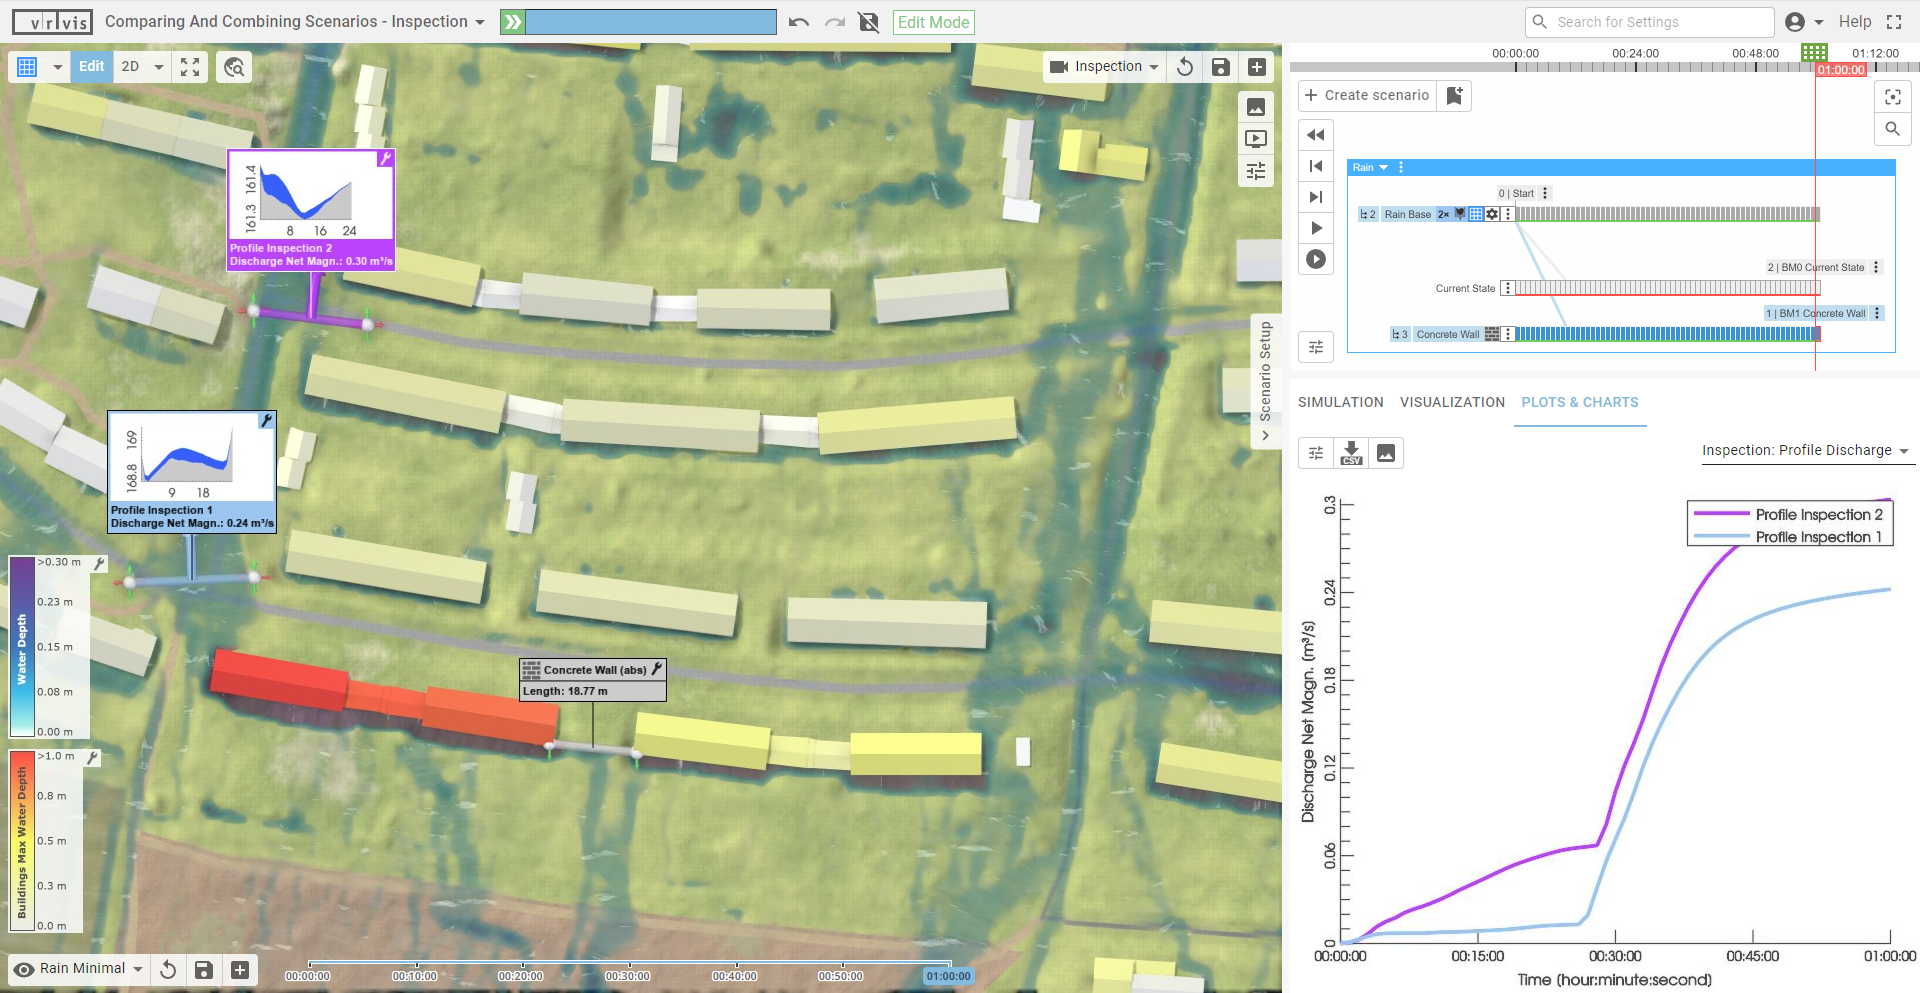Click the undo arrow in top bar
This screenshot has height=993, width=1920.
pyautogui.click(x=798, y=22)
